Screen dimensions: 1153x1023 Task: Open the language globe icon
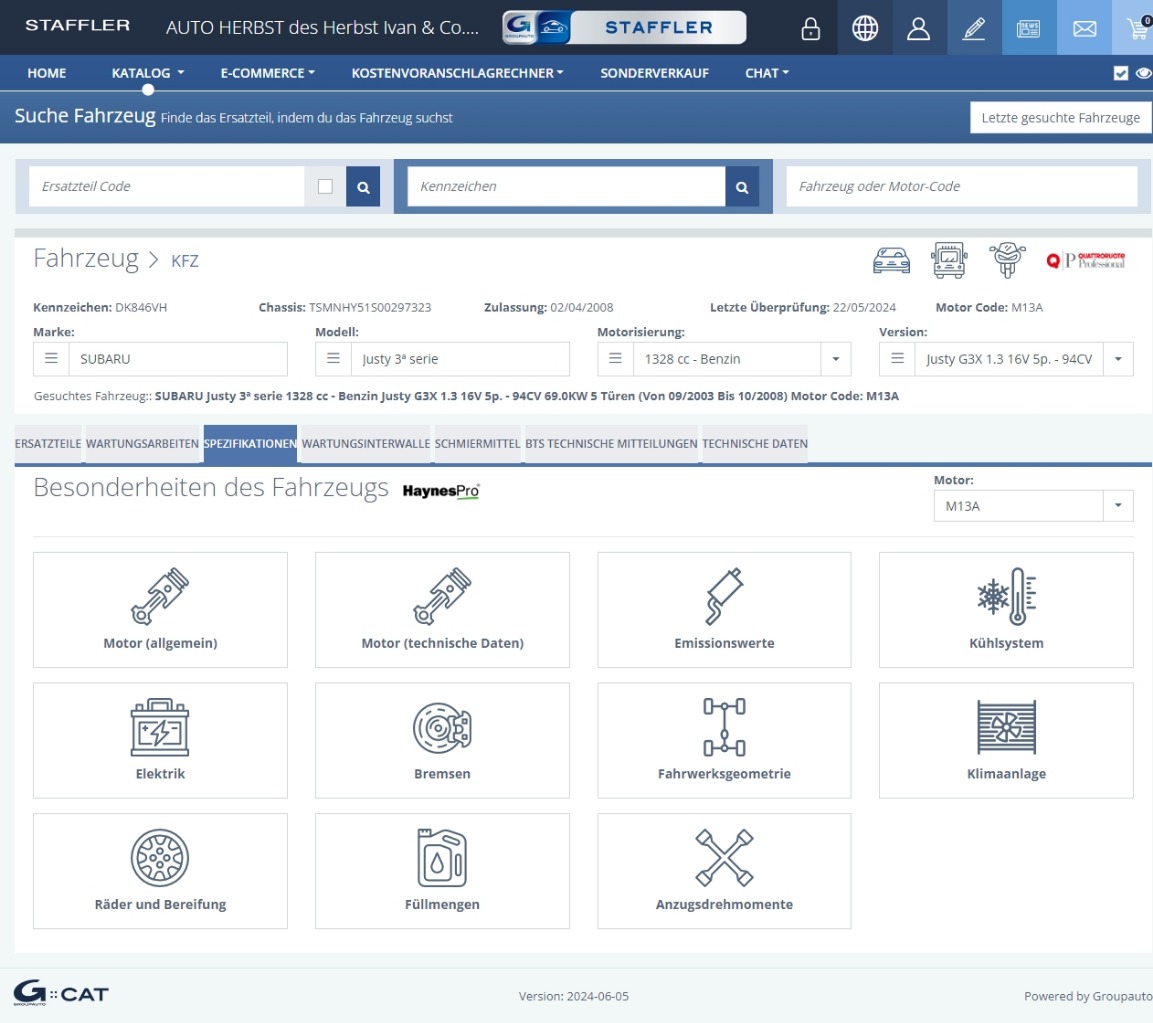click(865, 28)
